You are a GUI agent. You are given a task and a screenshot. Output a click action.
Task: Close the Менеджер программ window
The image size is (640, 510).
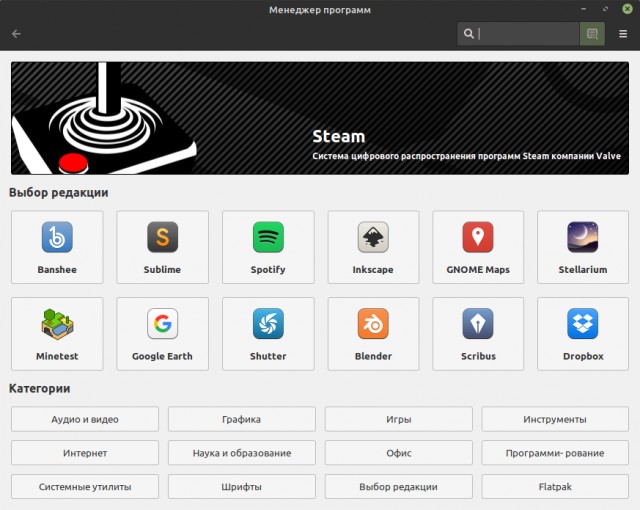[x=627, y=9]
